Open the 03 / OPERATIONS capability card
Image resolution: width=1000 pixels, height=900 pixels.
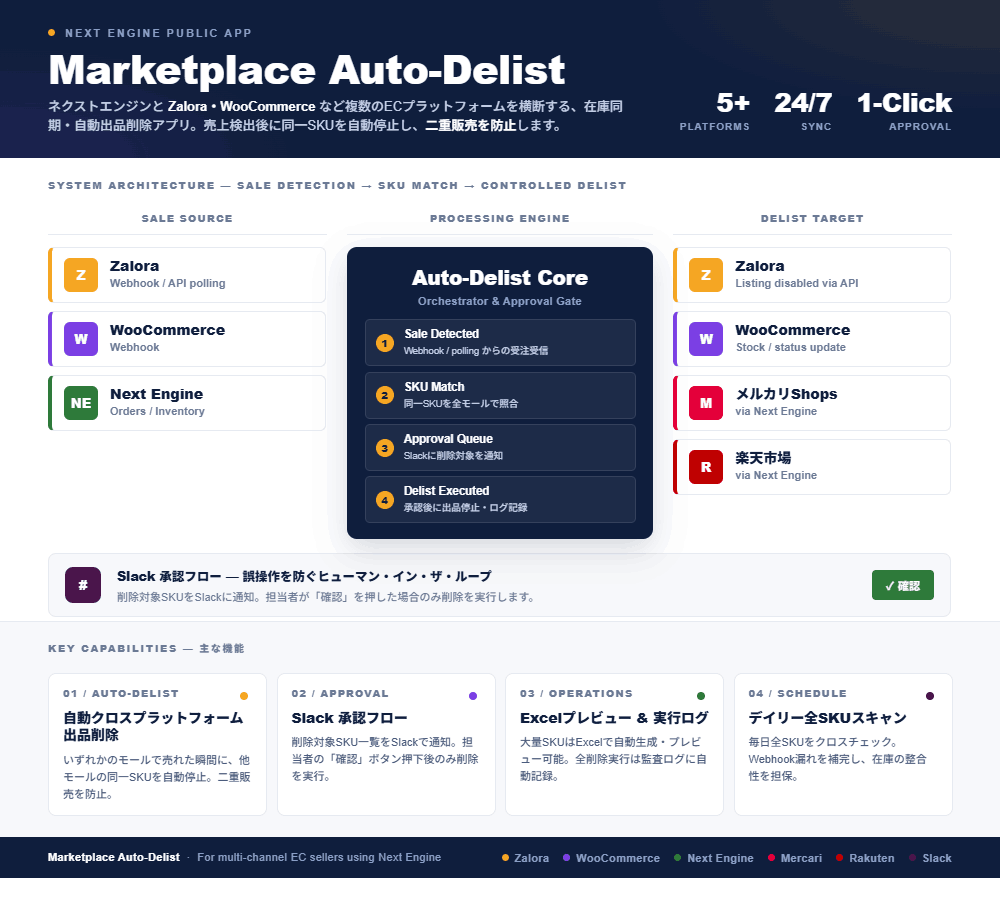(615, 744)
